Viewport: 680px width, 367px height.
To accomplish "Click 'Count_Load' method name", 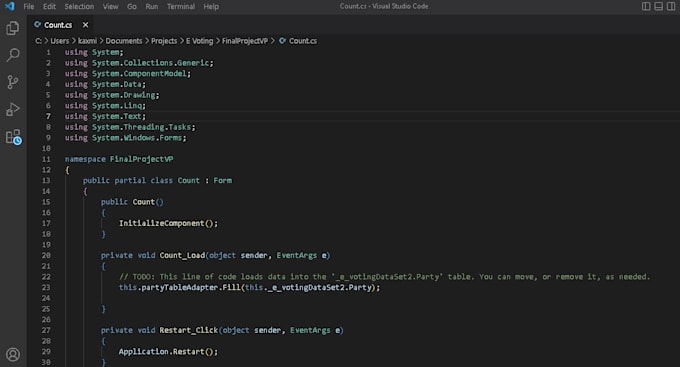I will coord(182,256).
